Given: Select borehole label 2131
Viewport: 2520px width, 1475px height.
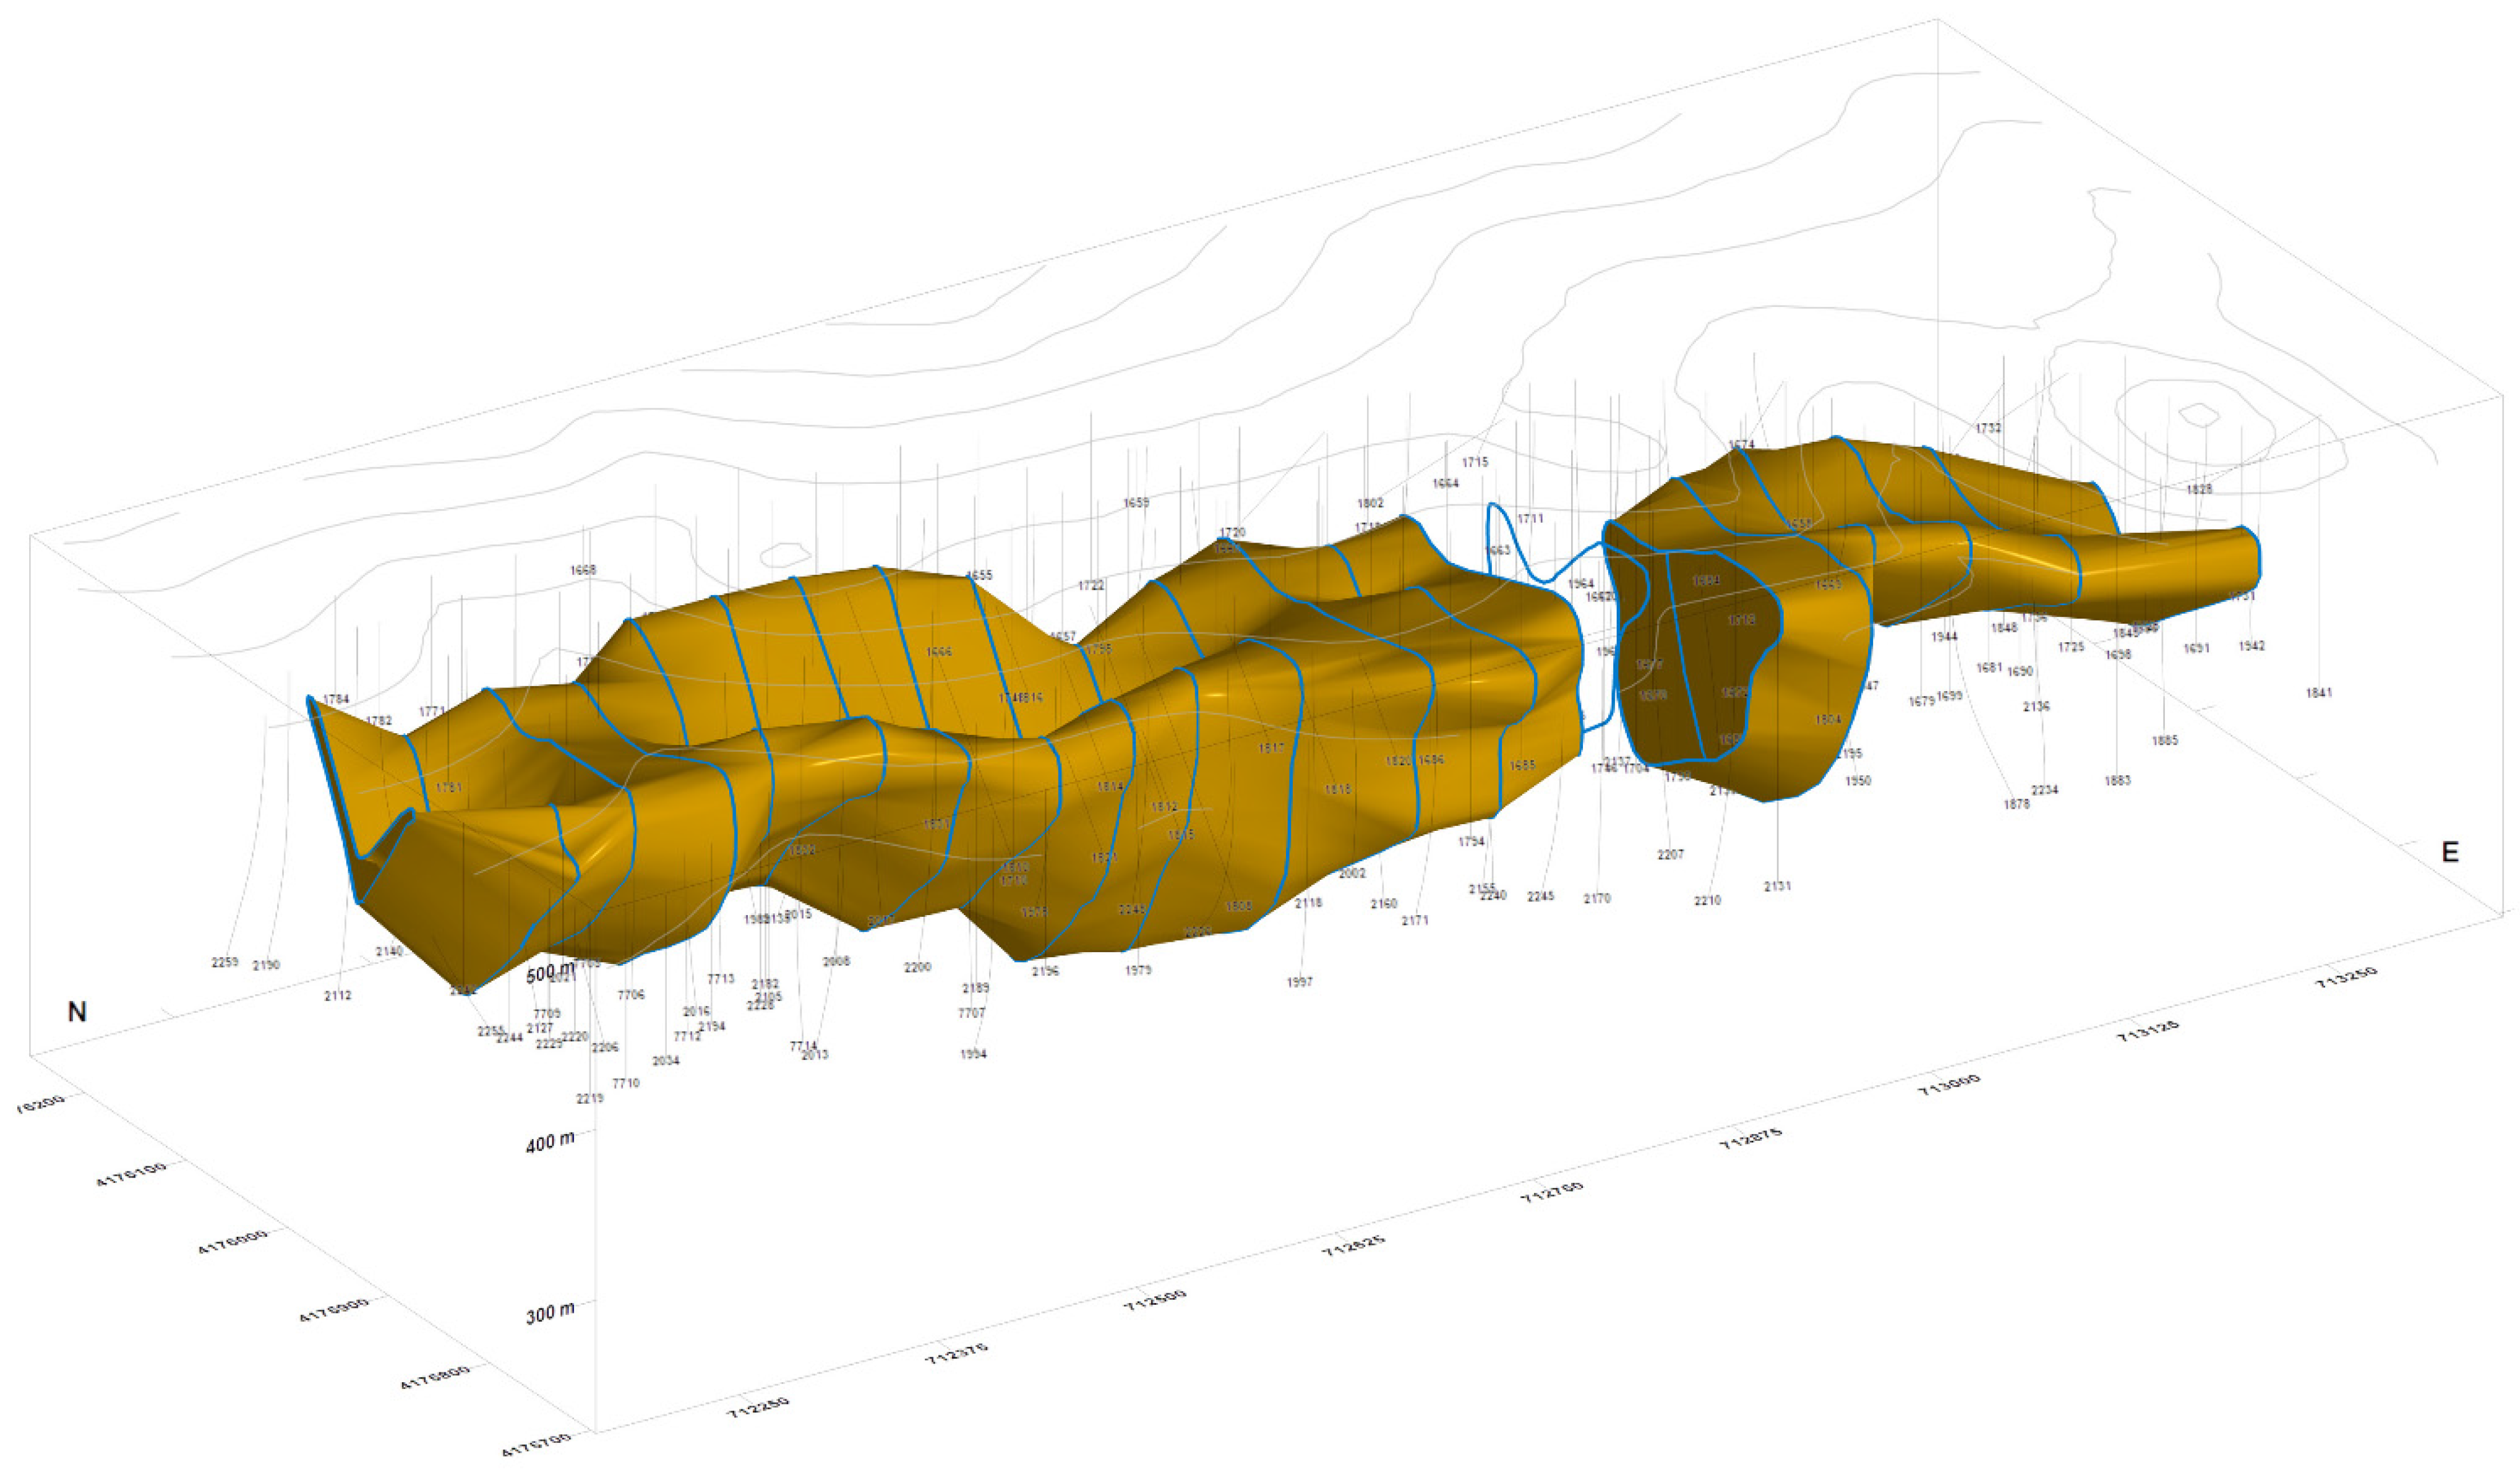Looking at the screenshot, I should click(1777, 886).
